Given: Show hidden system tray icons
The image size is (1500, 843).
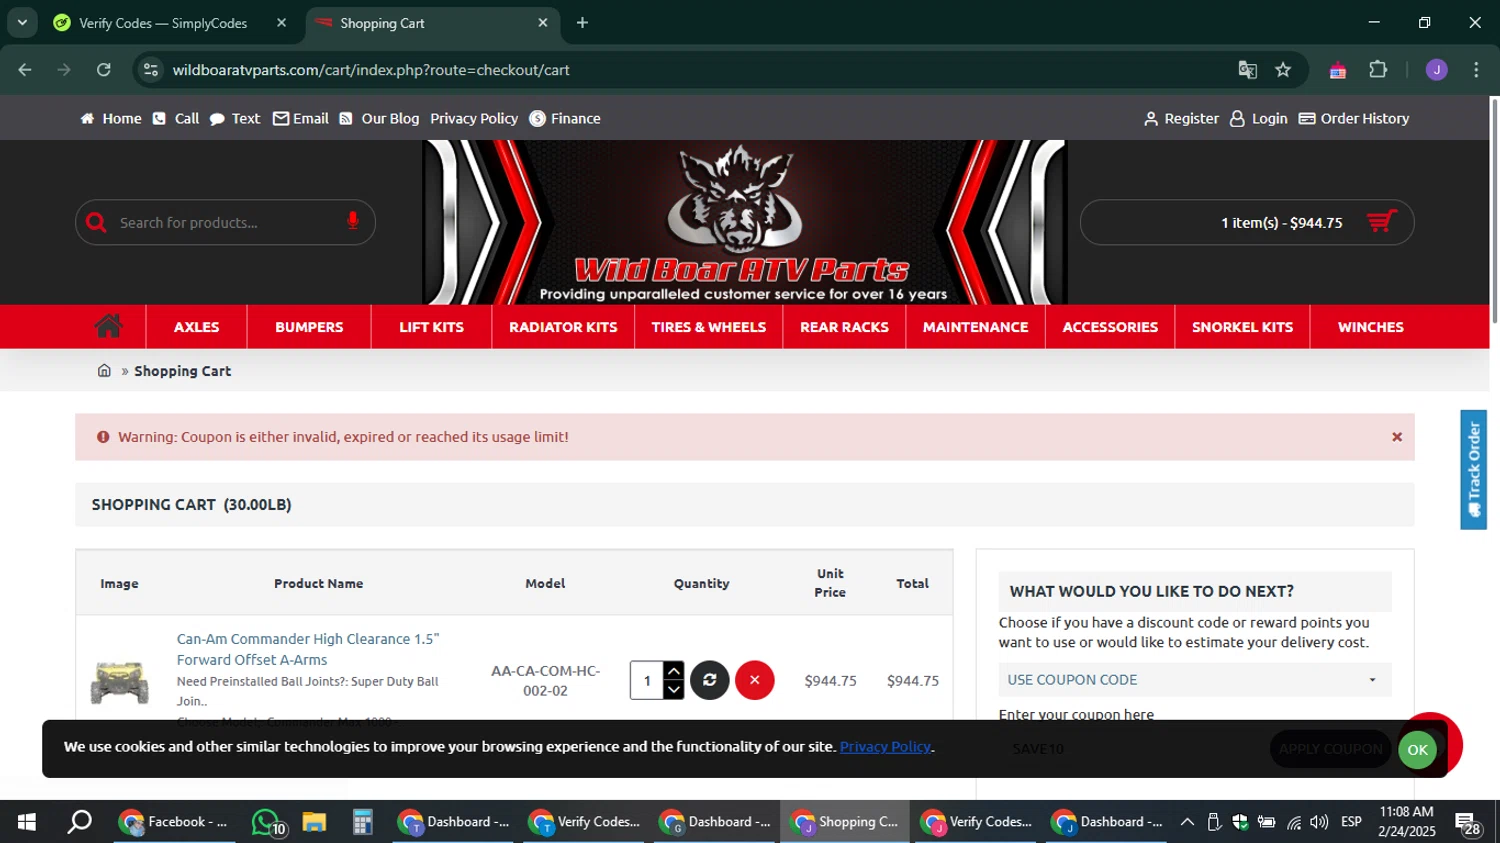Looking at the screenshot, I should [1187, 822].
